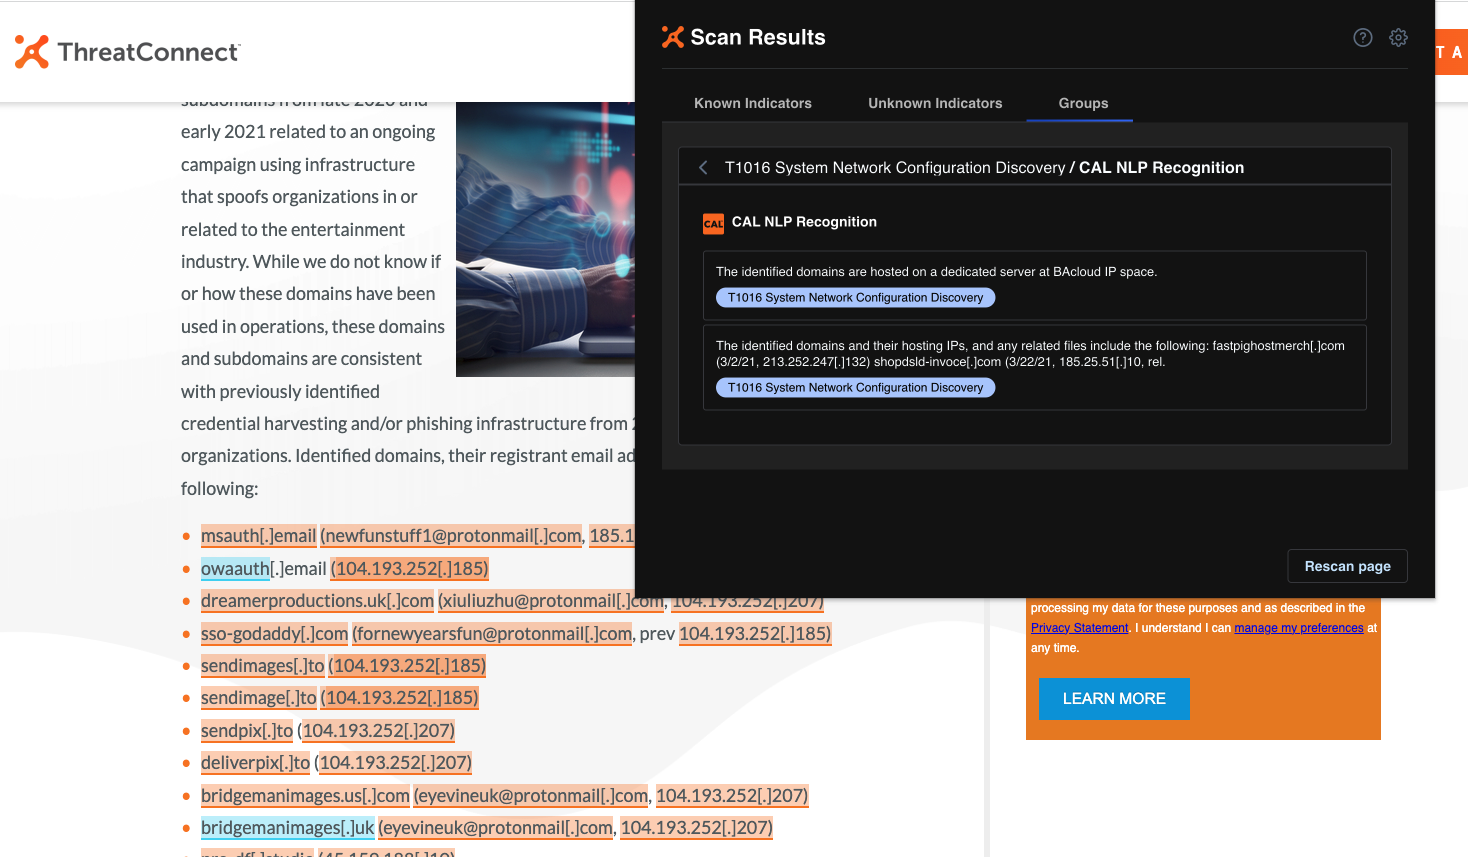Screen dimensions: 1468x857
Task: Click the sendimage[.]to indicator
Action: point(258,698)
